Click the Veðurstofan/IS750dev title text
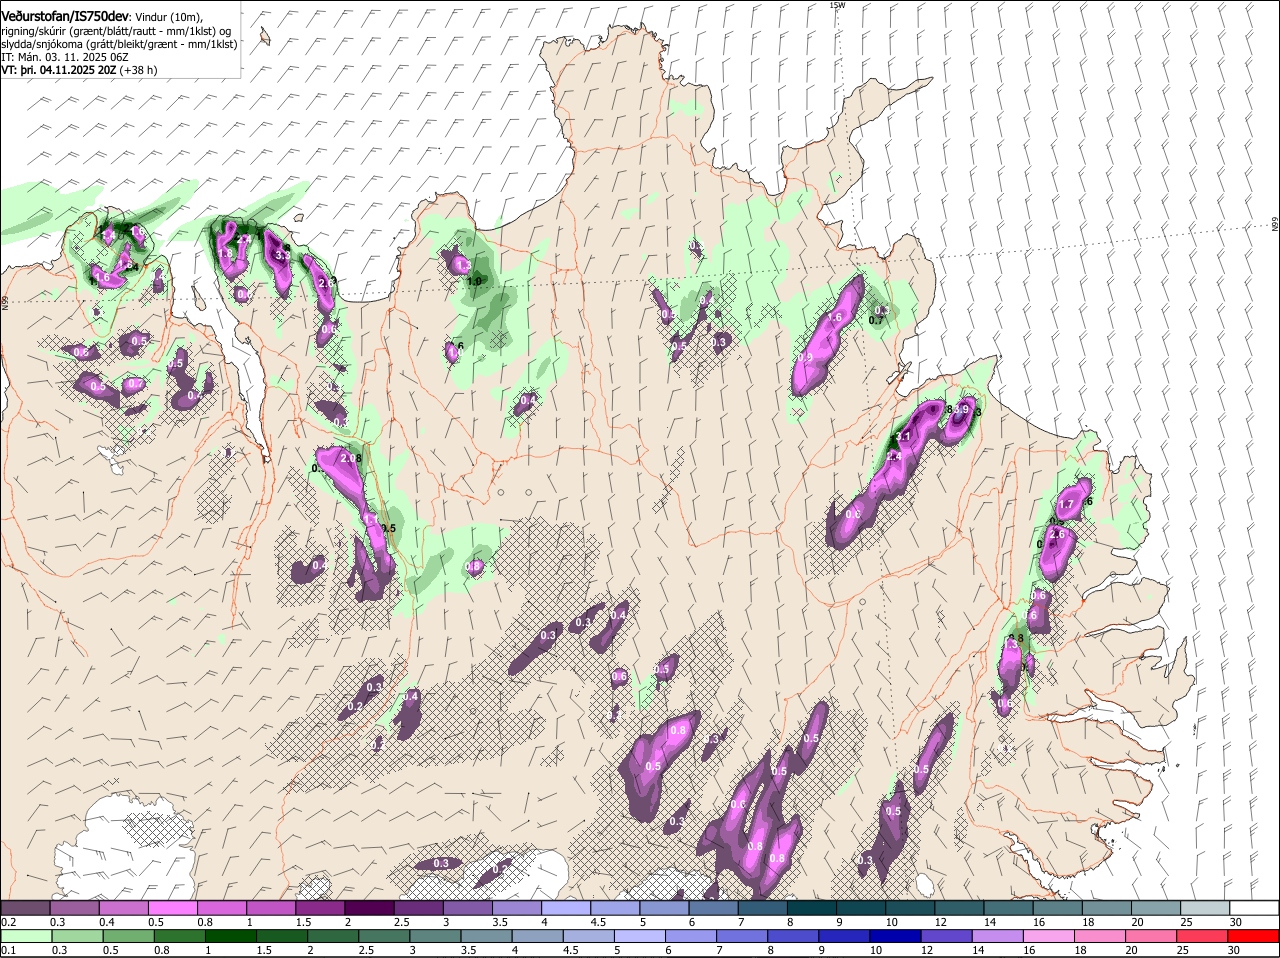The height and width of the screenshot is (958, 1280). (x=65, y=15)
